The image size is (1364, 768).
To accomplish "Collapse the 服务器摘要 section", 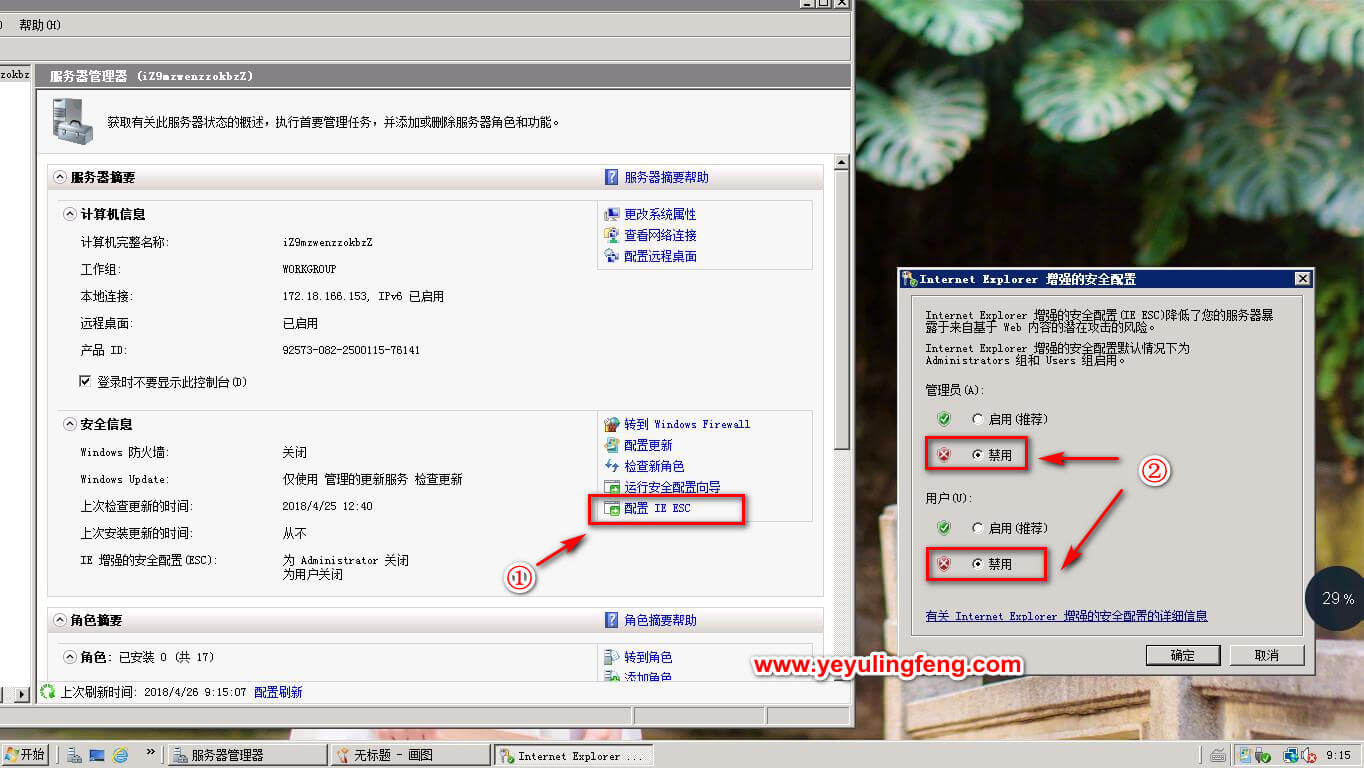I will 59,177.
